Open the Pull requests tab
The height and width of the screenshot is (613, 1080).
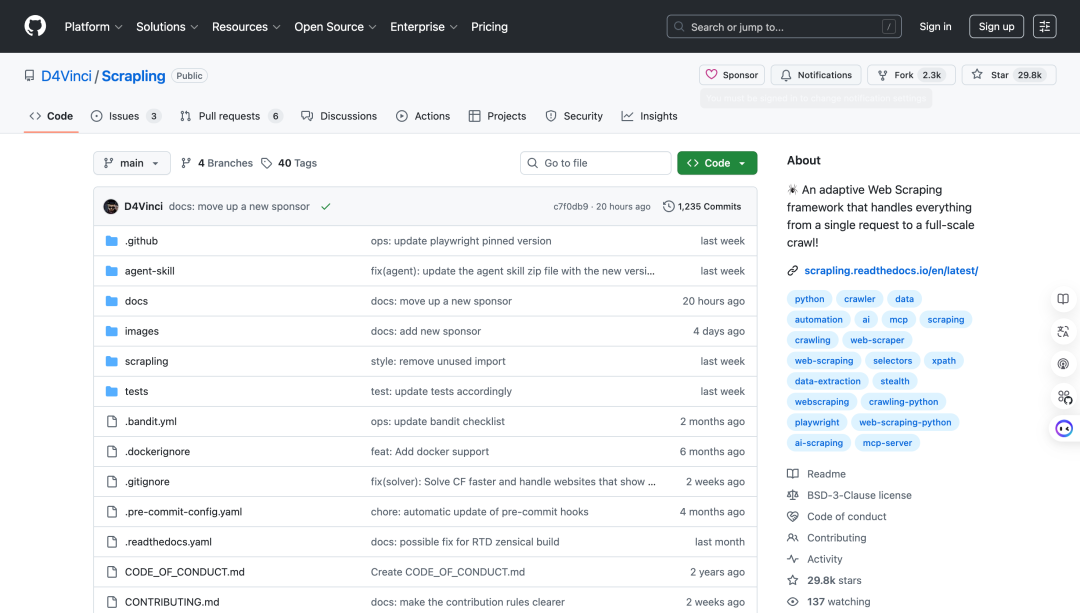pyautogui.click(x=231, y=116)
